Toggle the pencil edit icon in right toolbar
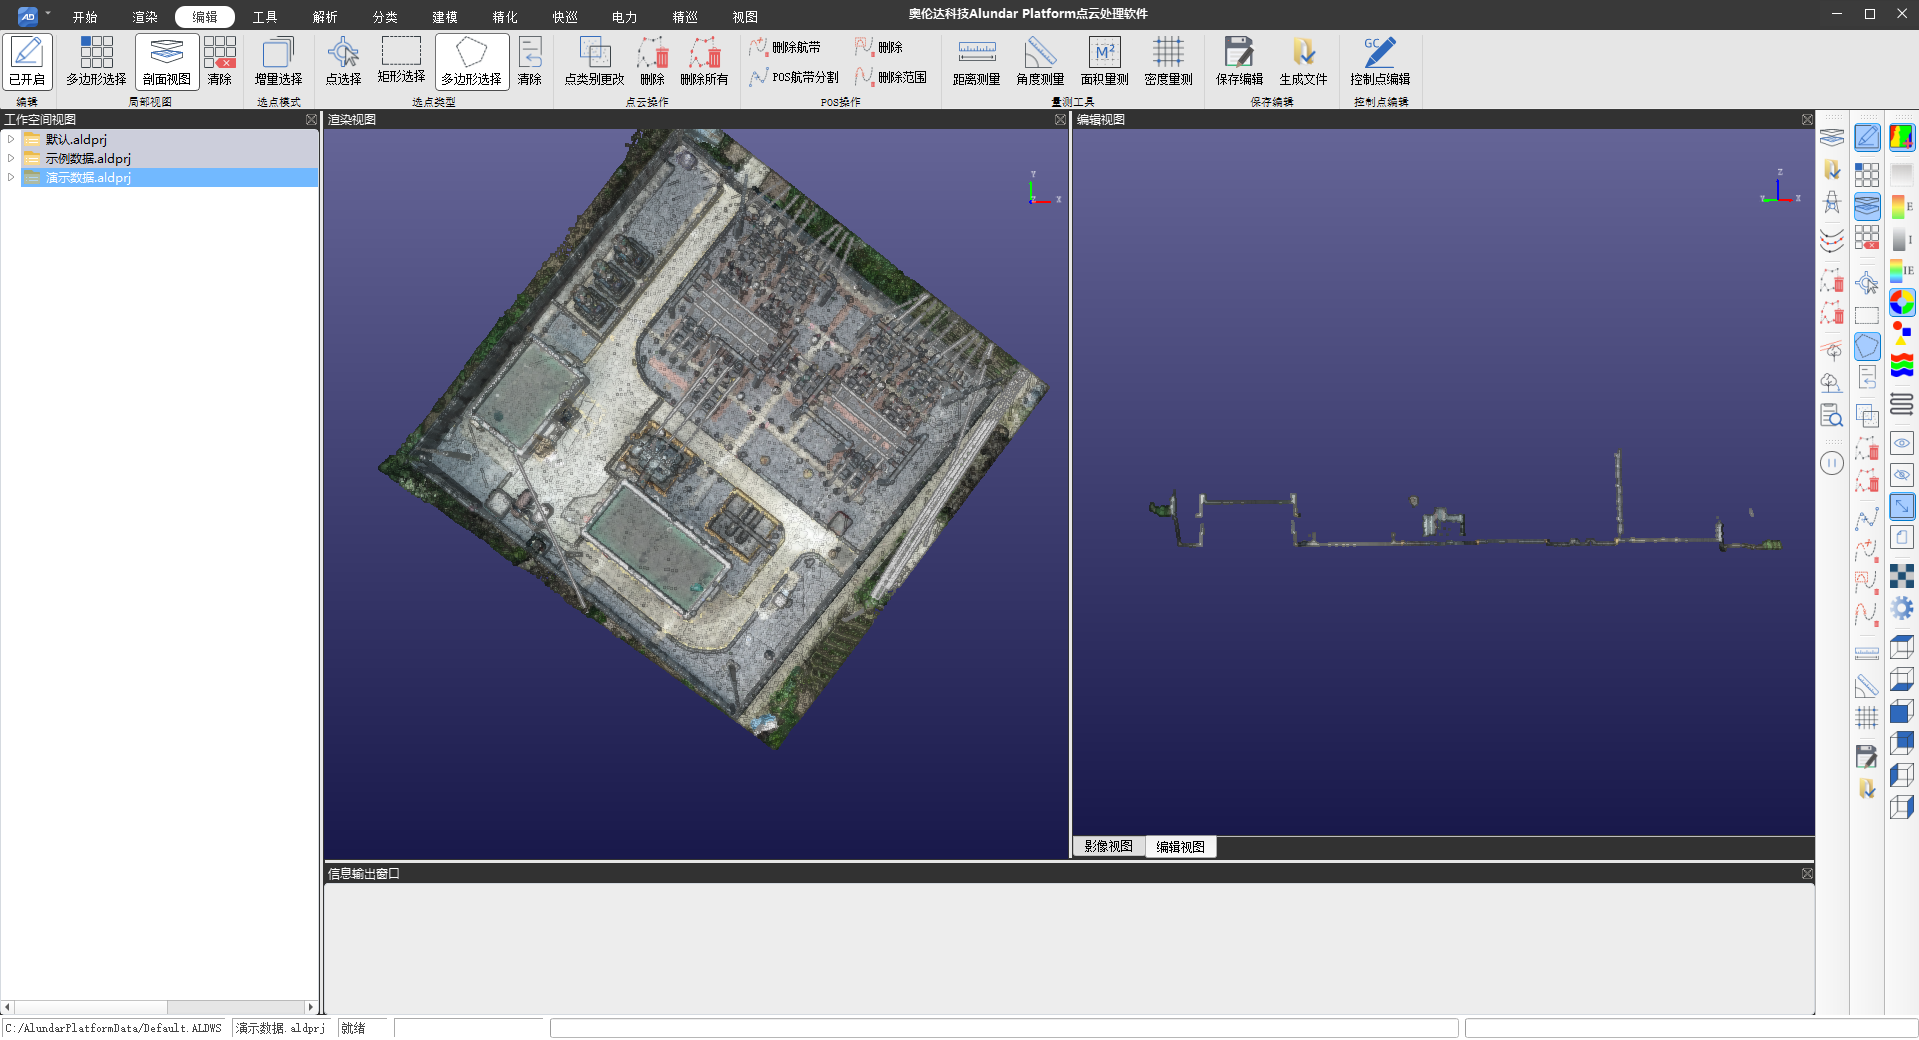This screenshot has height=1040, width=1919. point(1867,138)
